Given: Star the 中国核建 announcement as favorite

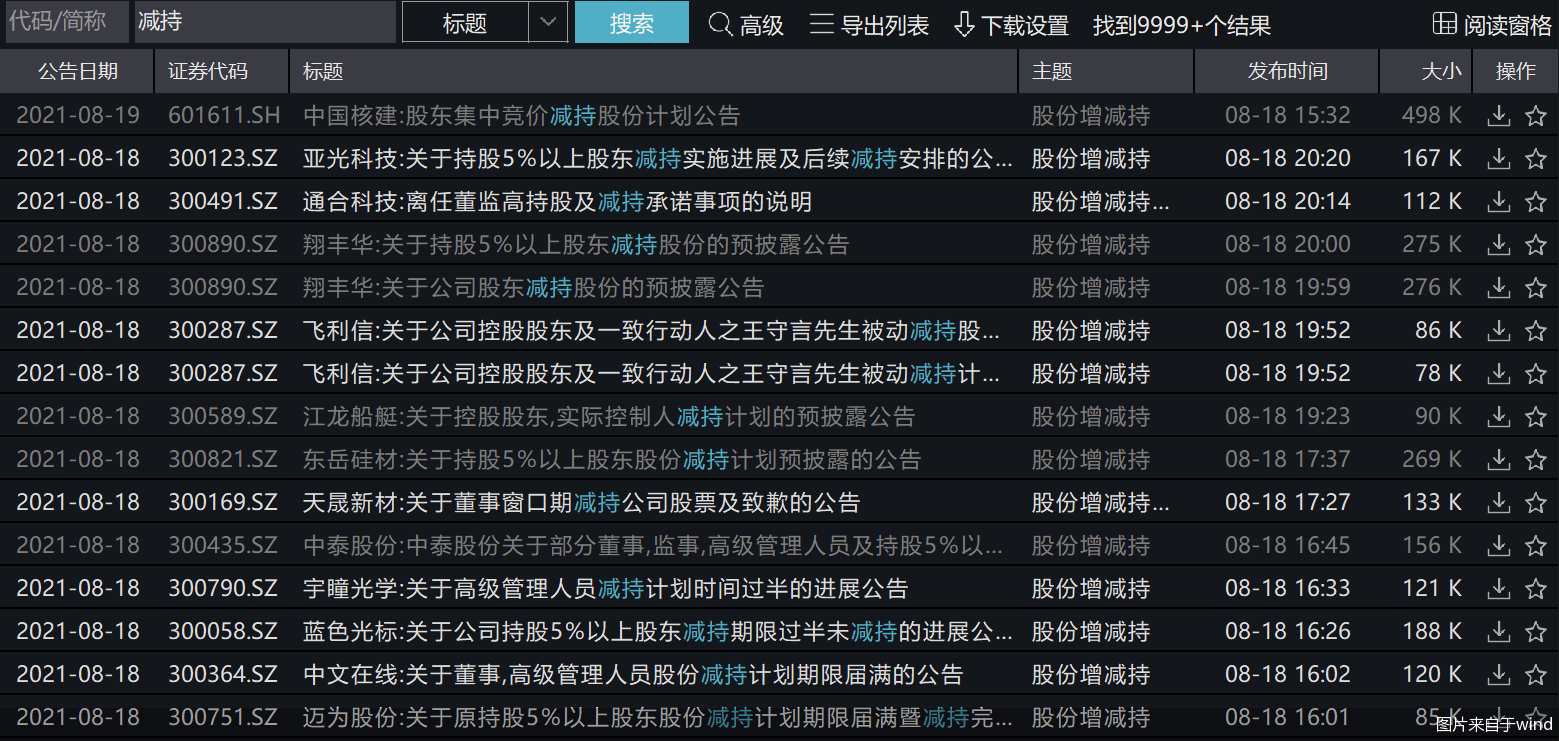Looking at the screenshot, I should 1536,116.
